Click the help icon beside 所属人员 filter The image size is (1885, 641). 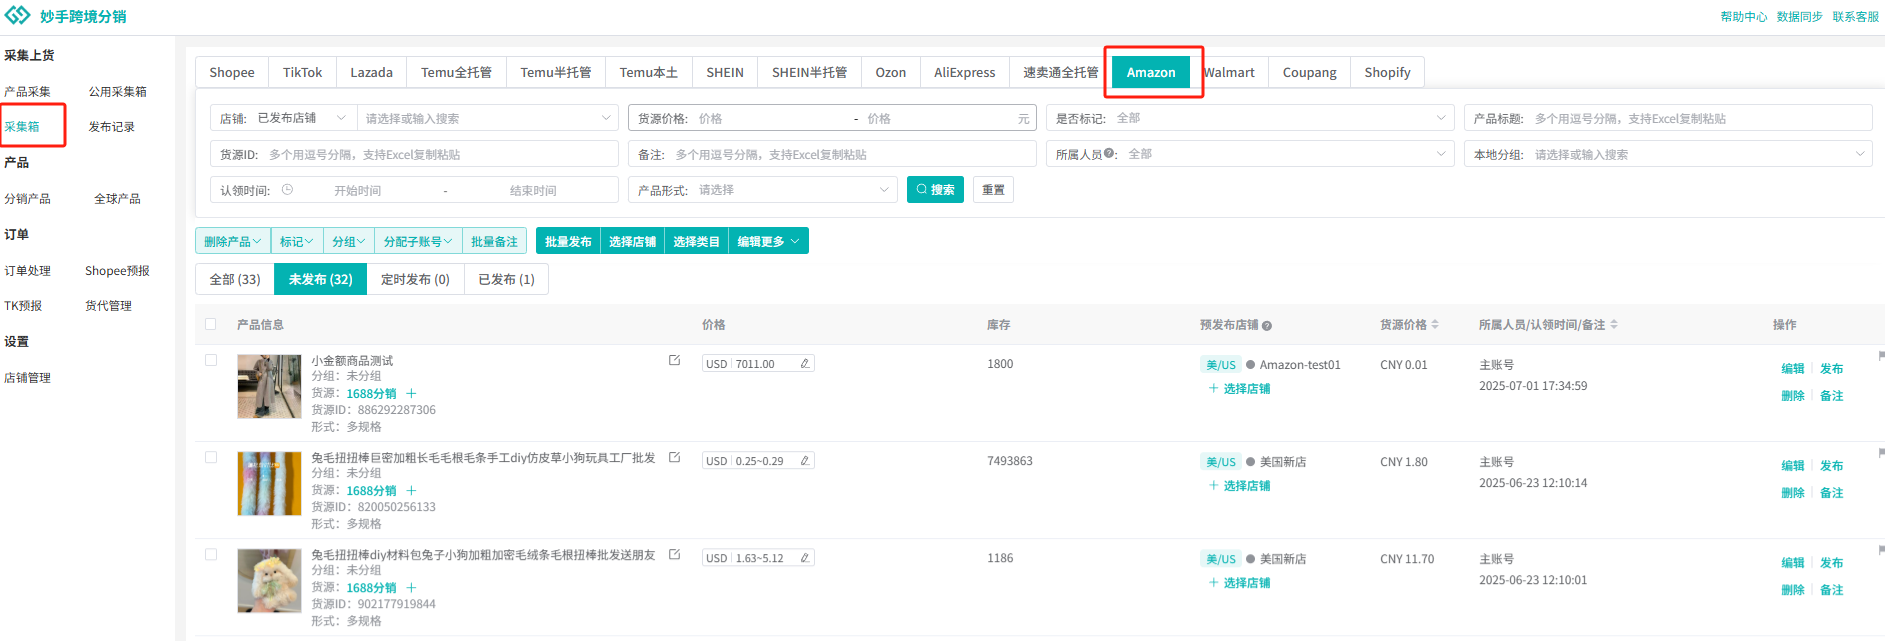coord(1109,154)
